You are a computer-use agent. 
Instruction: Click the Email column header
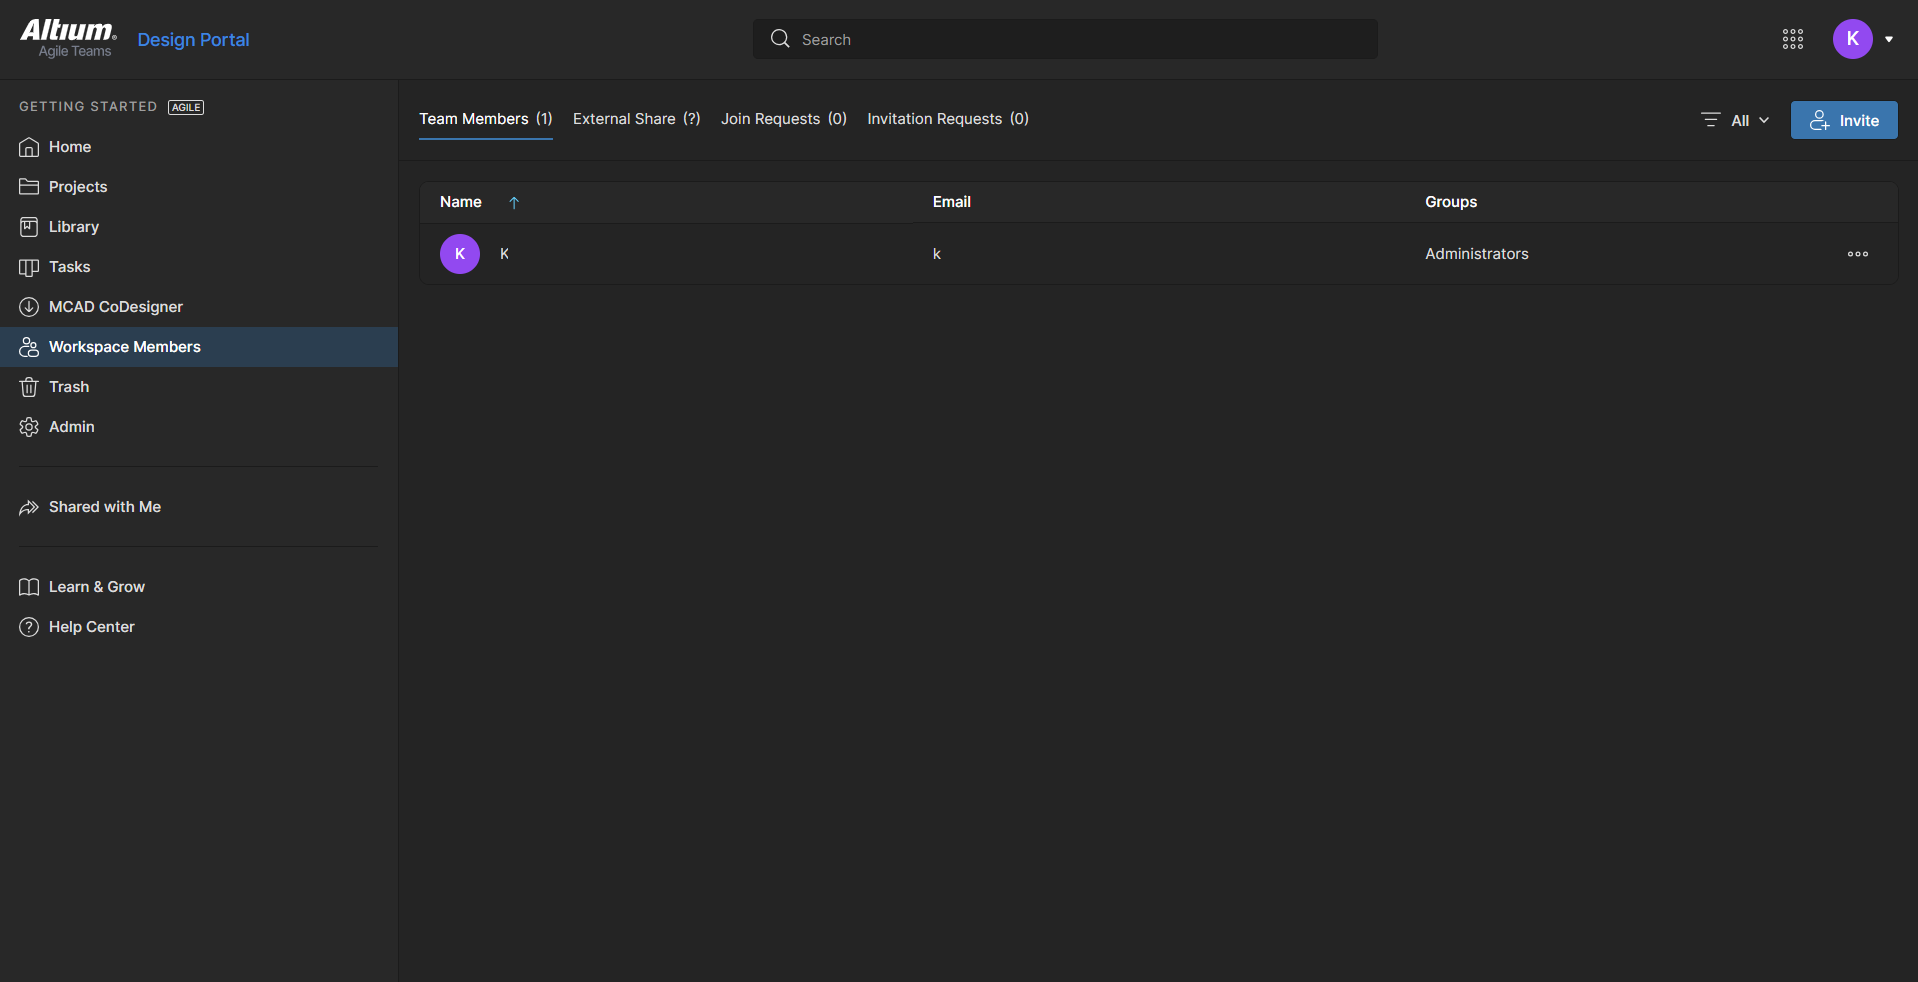tap(952, 202)
